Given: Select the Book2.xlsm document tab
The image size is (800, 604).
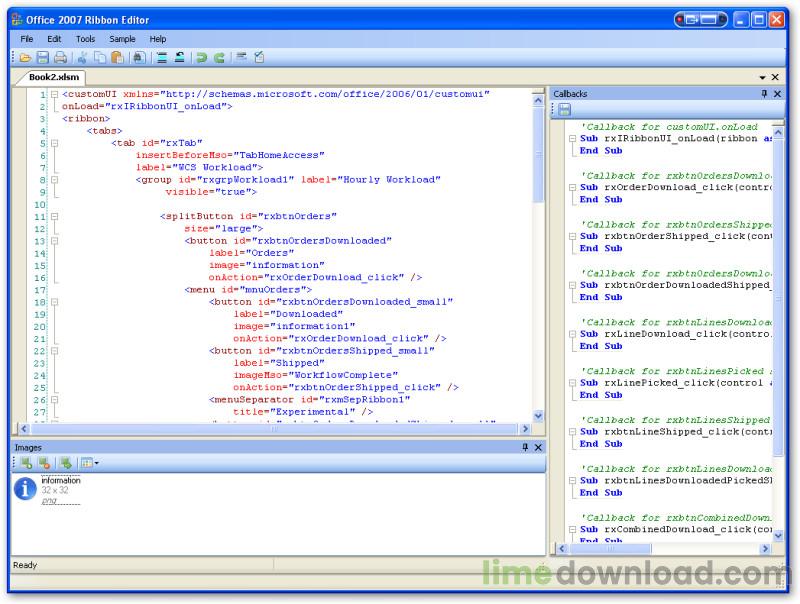Looking at the screenshot, I should click(x=53, y=77).
